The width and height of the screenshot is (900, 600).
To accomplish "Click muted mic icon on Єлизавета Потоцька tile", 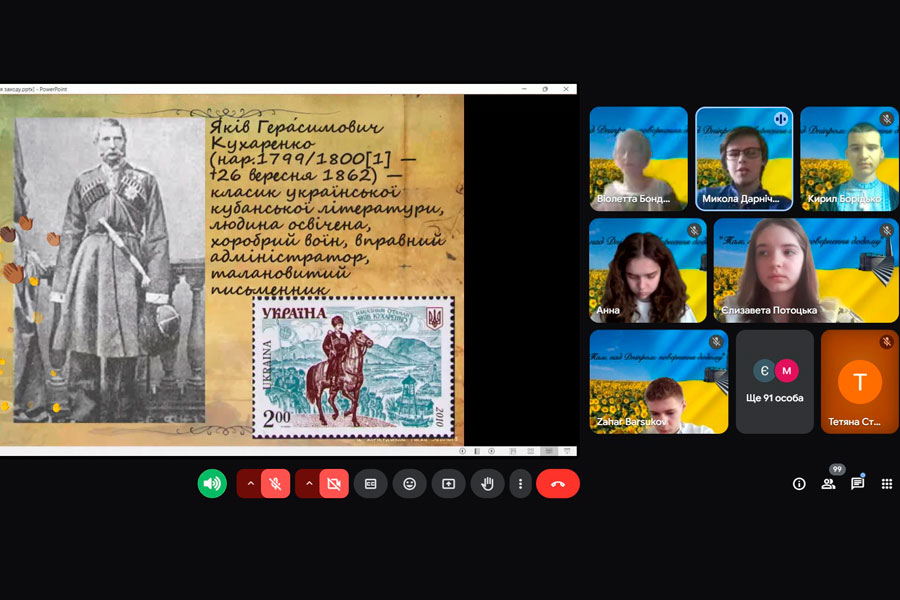I will click(887, 230).
